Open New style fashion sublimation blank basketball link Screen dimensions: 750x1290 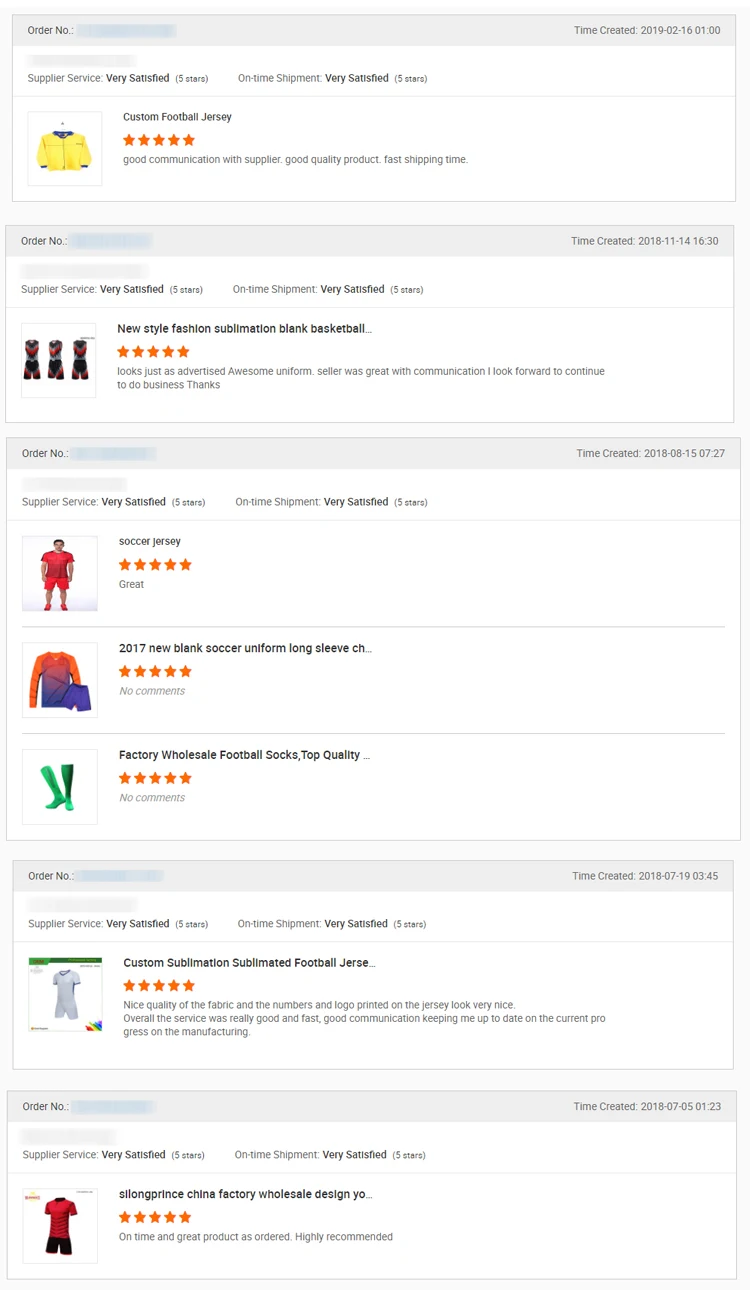pos(244,329)
